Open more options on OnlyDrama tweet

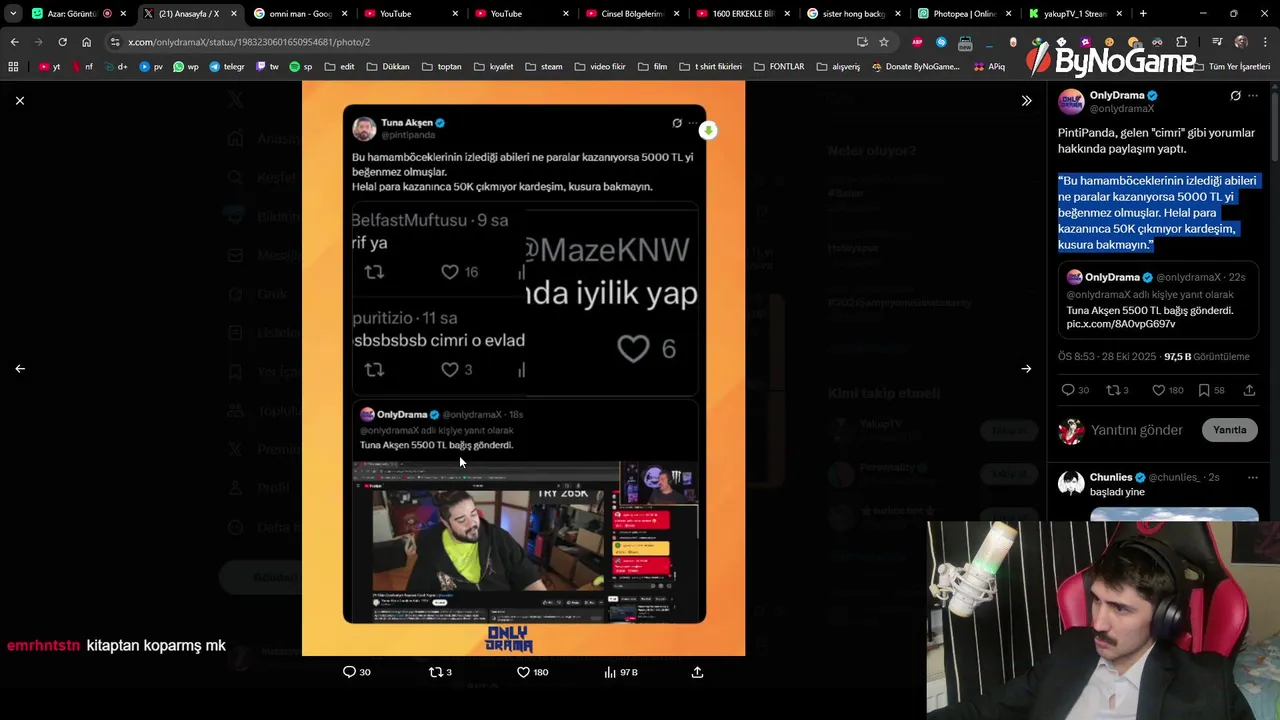1253,96
